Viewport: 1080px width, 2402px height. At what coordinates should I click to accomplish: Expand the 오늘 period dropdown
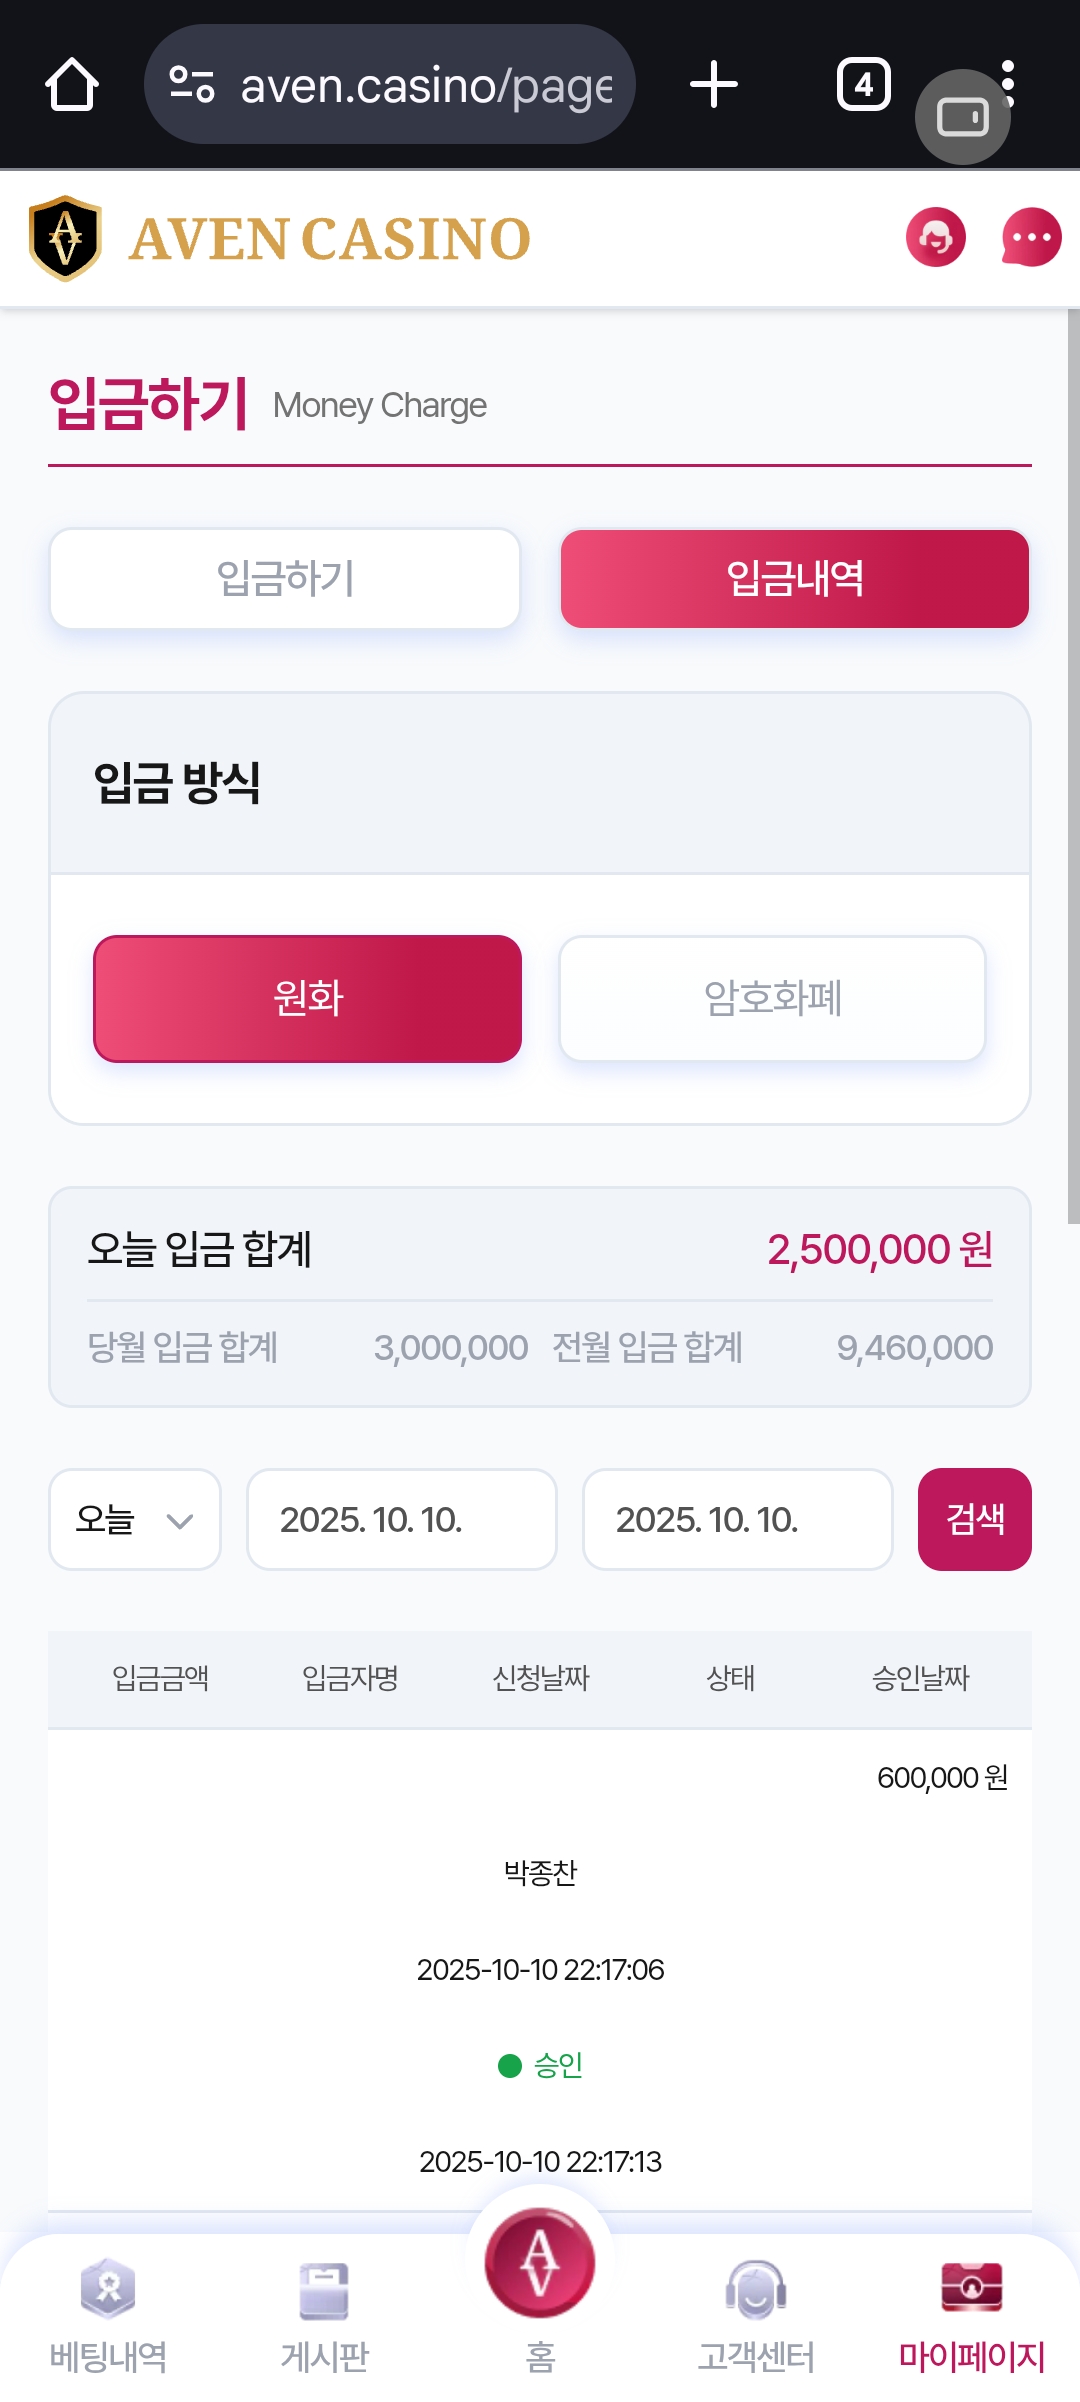(x=135, y=1520)
